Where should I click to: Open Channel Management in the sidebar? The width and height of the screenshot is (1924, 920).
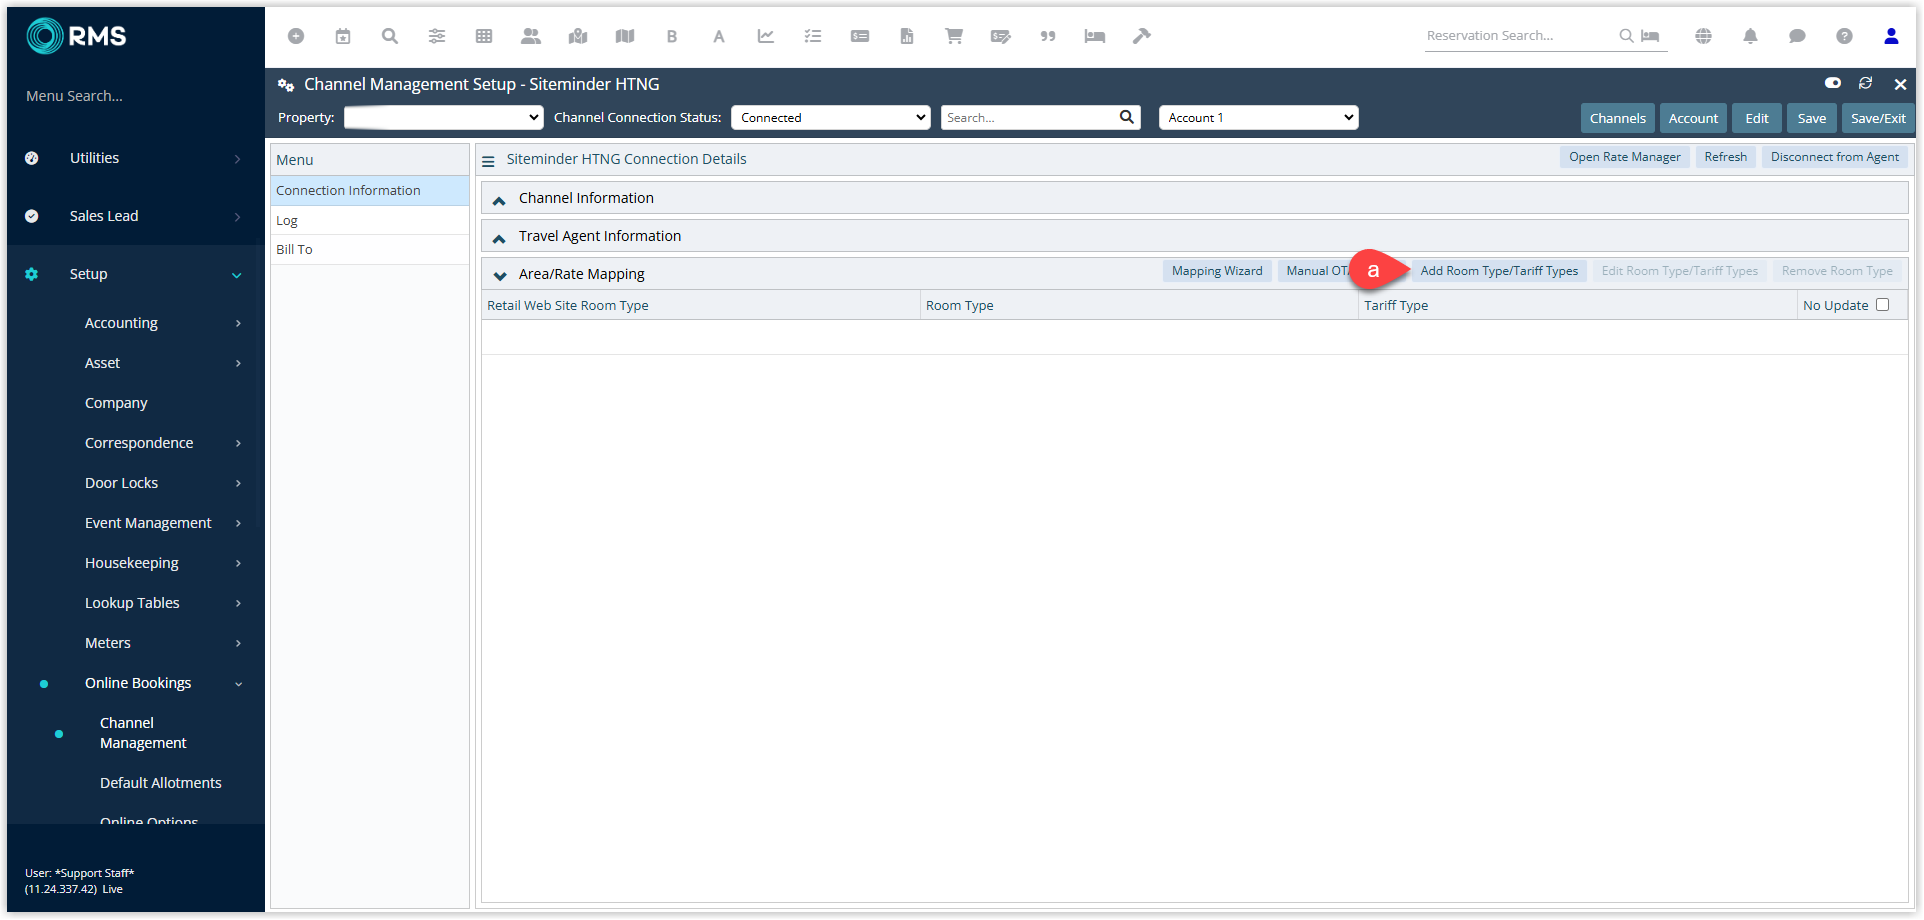pyautogui.click(x=143, y=733)
